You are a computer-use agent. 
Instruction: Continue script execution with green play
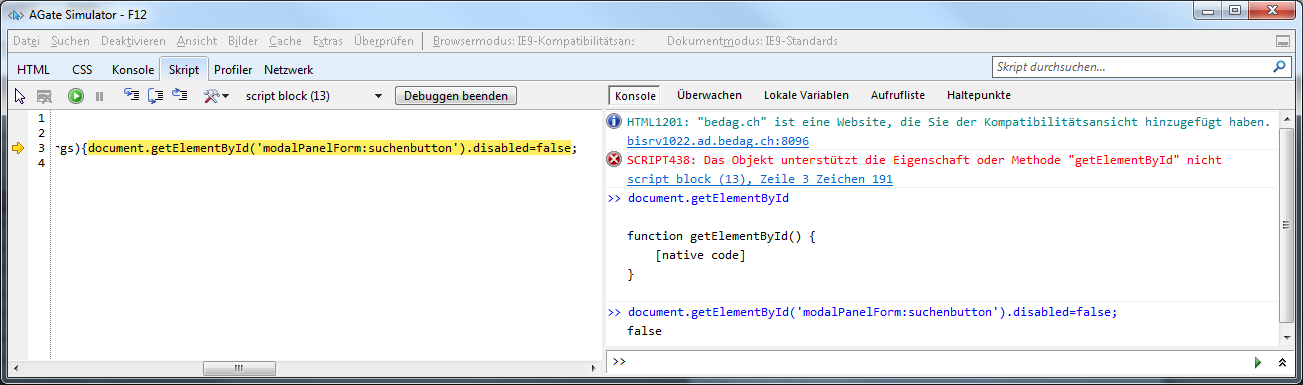(76, 96)
